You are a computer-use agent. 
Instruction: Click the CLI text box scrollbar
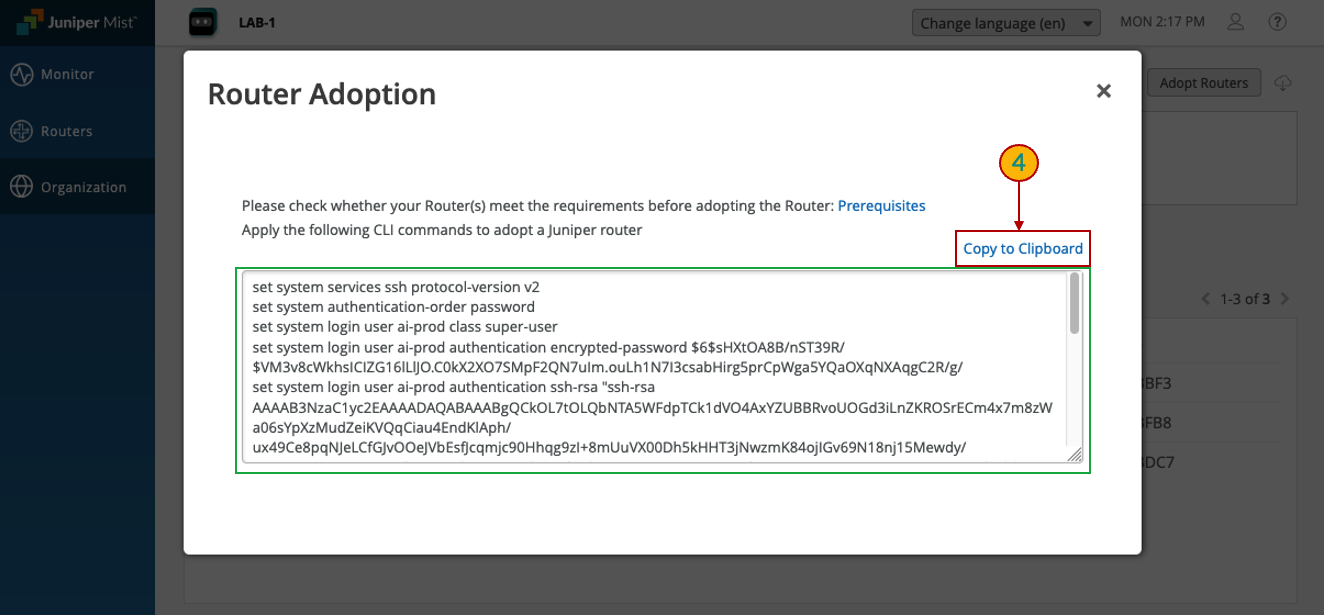point(1075,303)
